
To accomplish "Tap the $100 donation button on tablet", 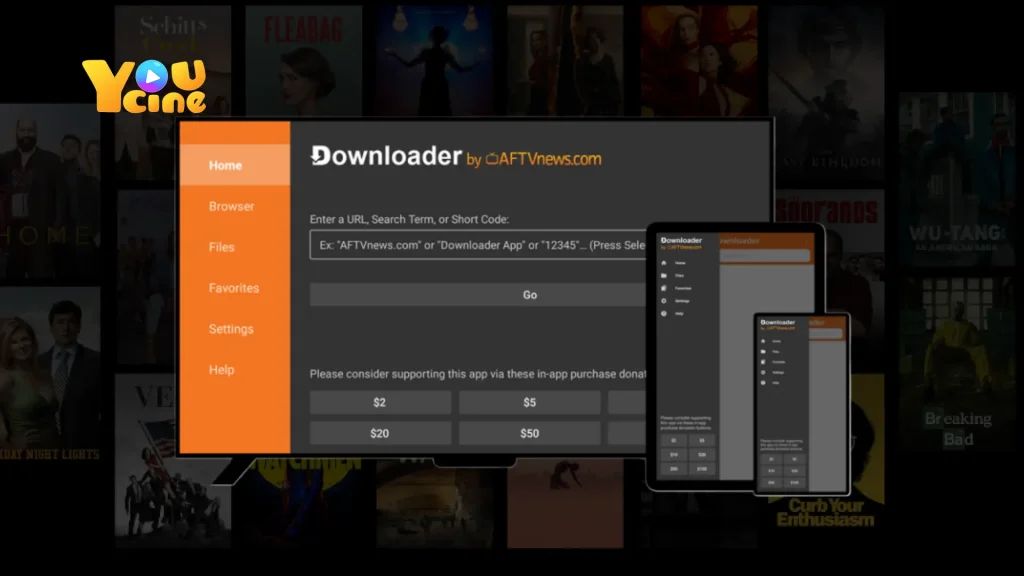I will [702, 469].
